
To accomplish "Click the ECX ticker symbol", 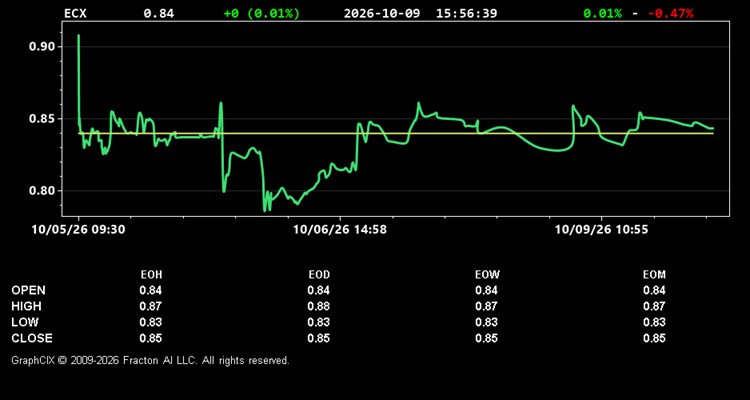I will point(76,13).
